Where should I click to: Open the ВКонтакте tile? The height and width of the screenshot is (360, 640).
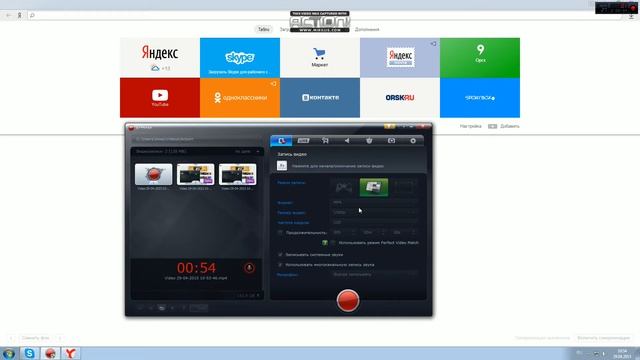320,98
